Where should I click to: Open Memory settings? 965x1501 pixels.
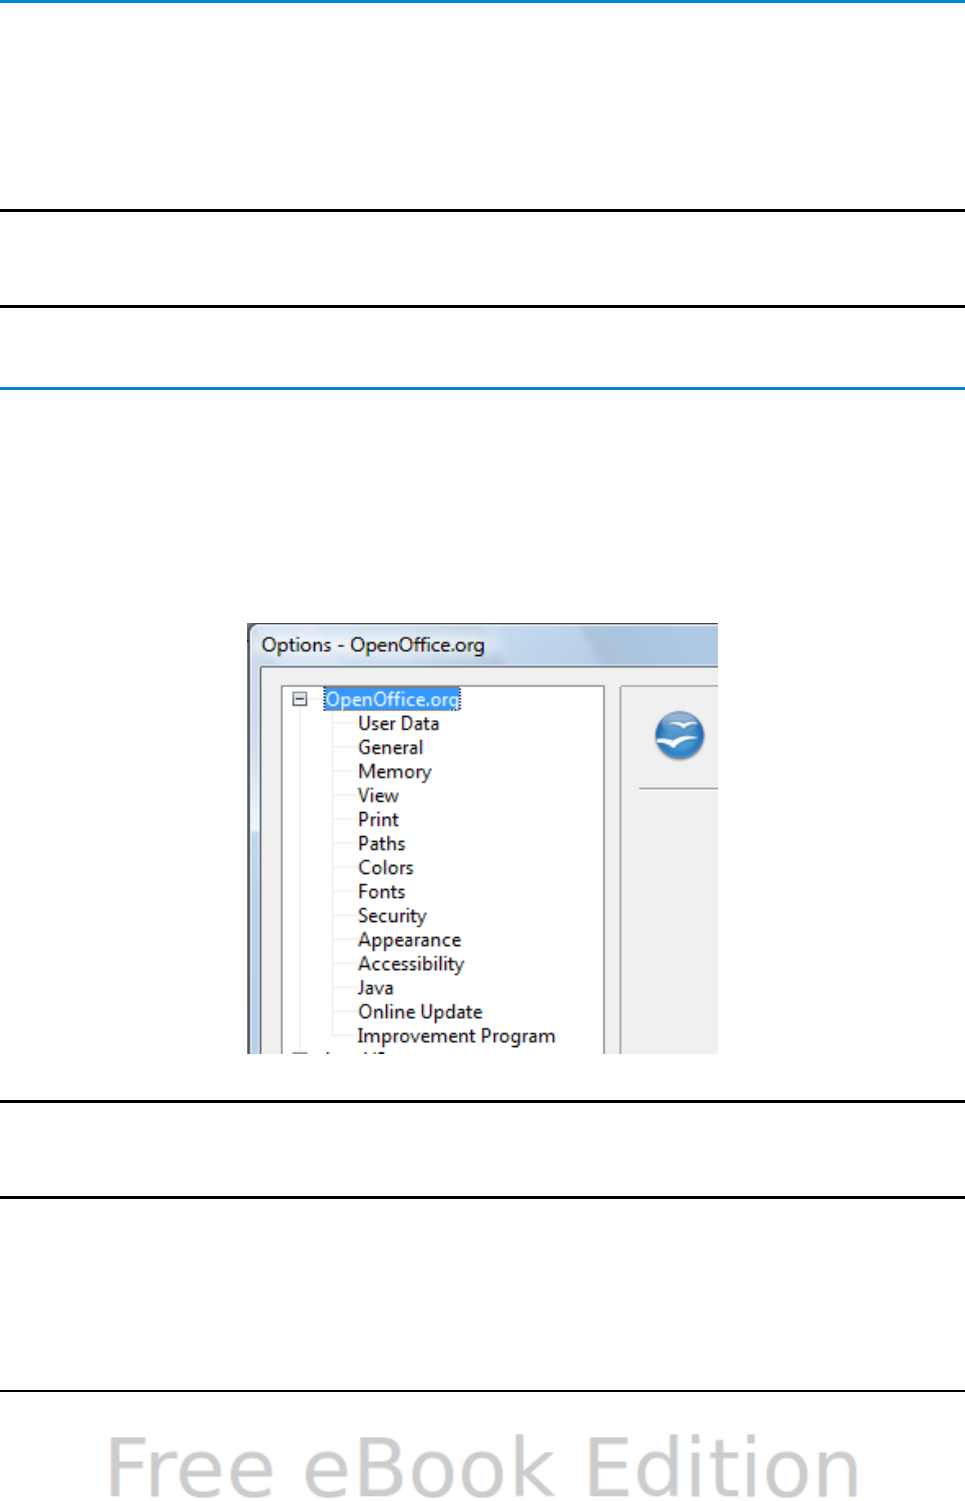tap(394, 771)
